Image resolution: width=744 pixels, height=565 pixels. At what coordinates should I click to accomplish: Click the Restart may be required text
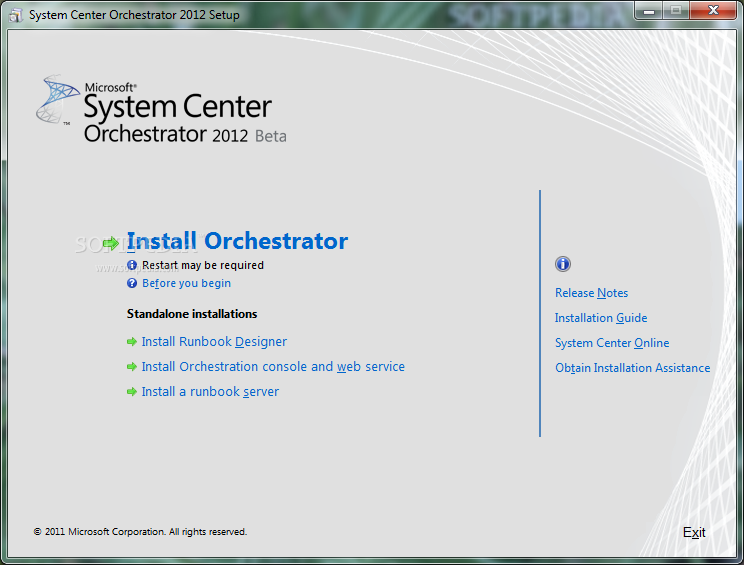tap(203, 265)
